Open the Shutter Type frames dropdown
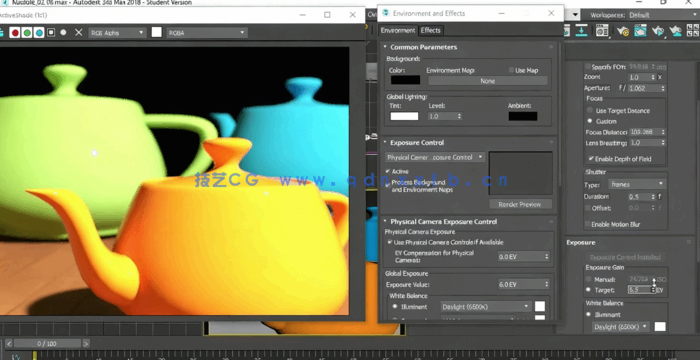The height and width of the screenshot is (360, 700). pos(637,184)
